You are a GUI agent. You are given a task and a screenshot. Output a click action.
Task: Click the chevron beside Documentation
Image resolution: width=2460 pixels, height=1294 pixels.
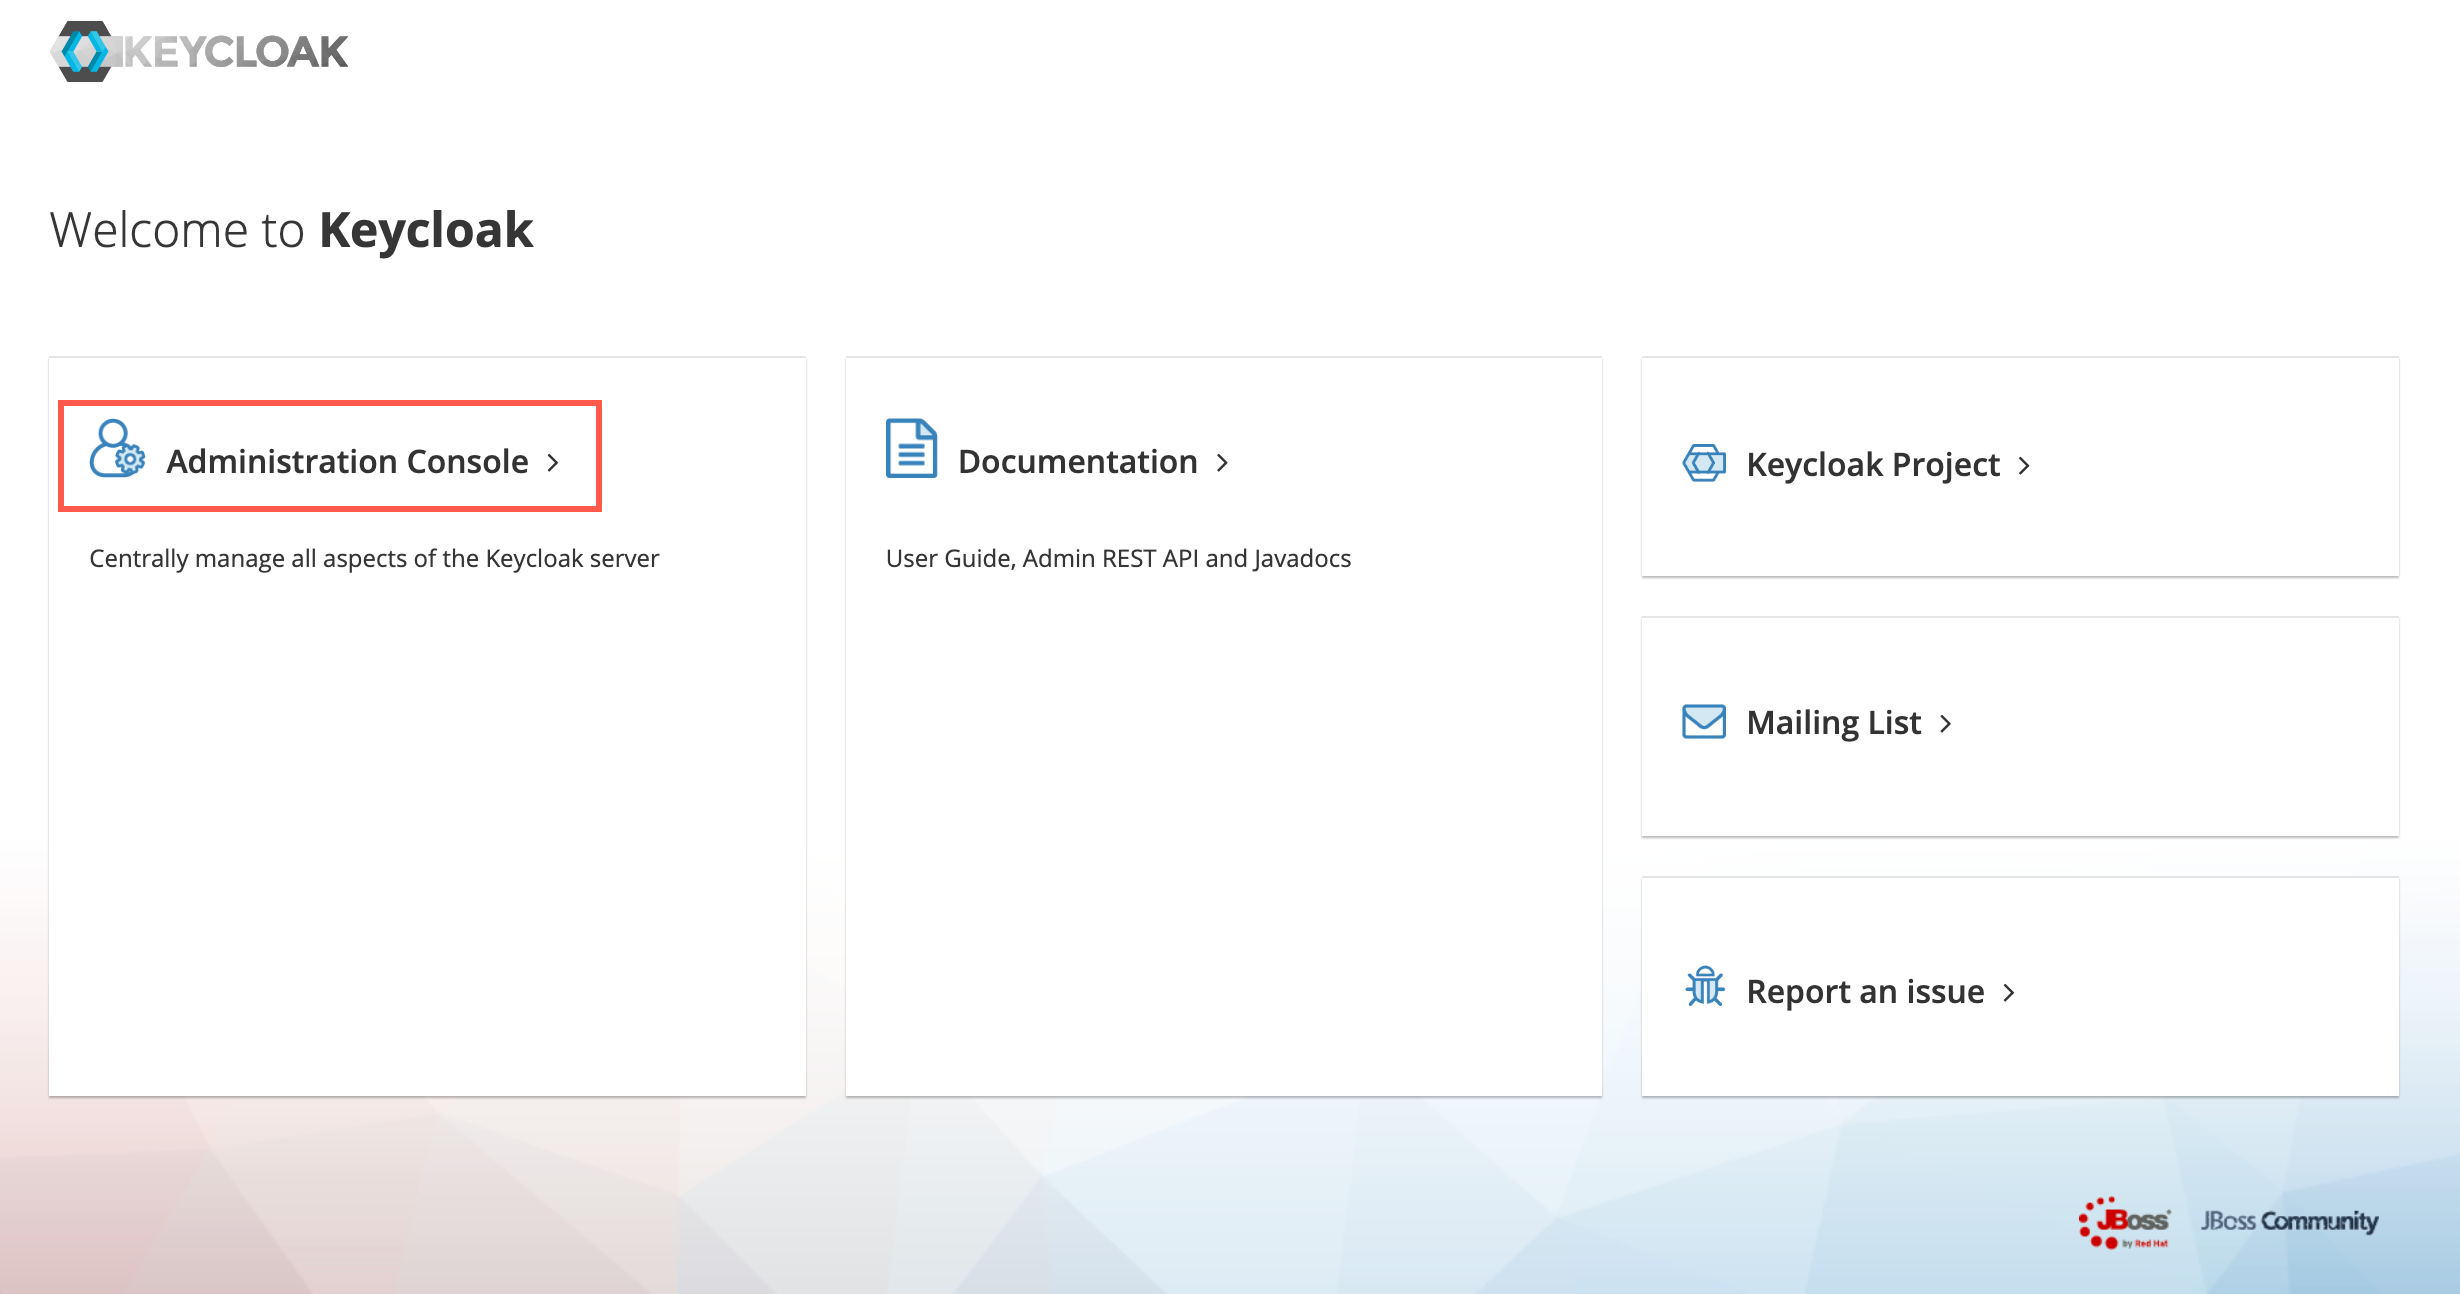coord(1222,462)
